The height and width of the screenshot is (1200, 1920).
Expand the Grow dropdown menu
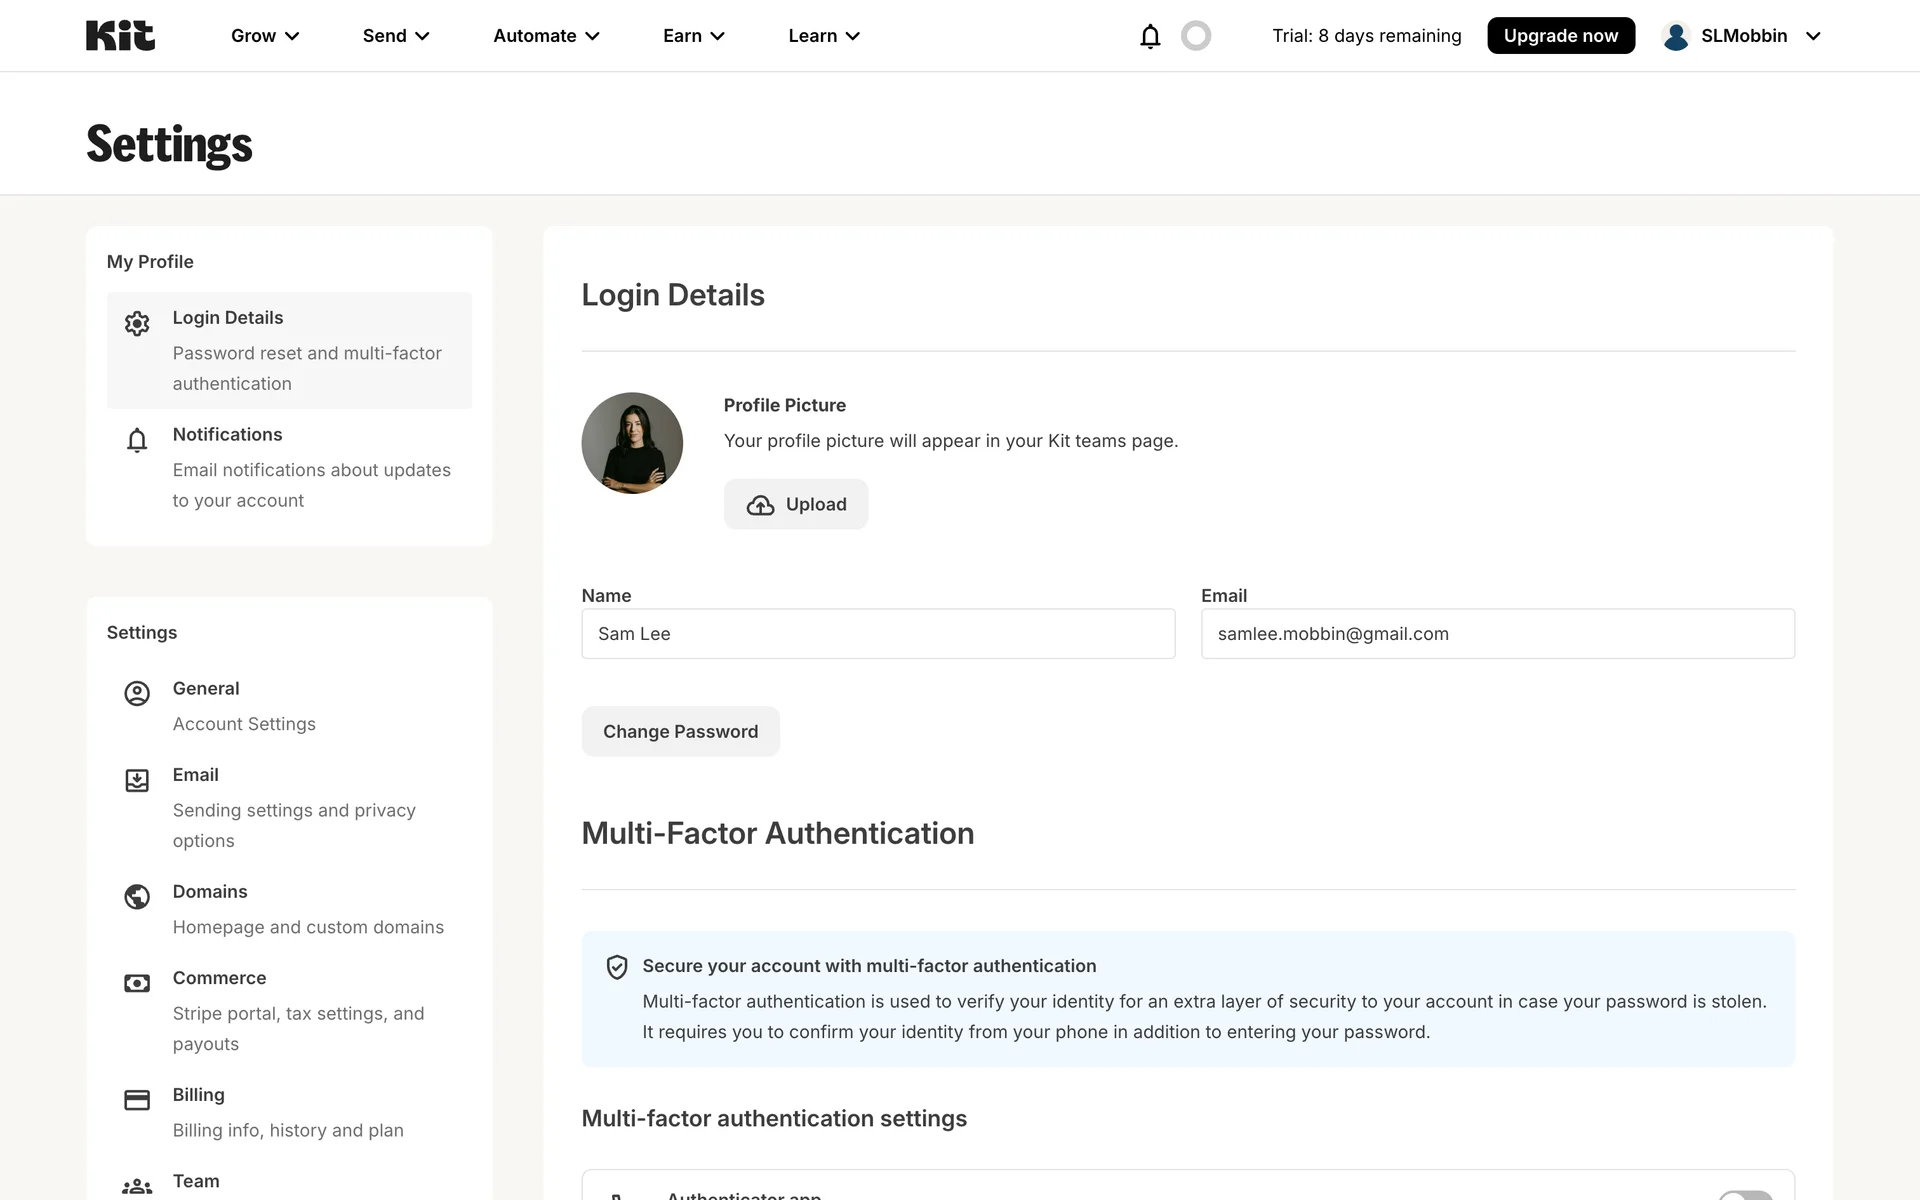point(265,36)
